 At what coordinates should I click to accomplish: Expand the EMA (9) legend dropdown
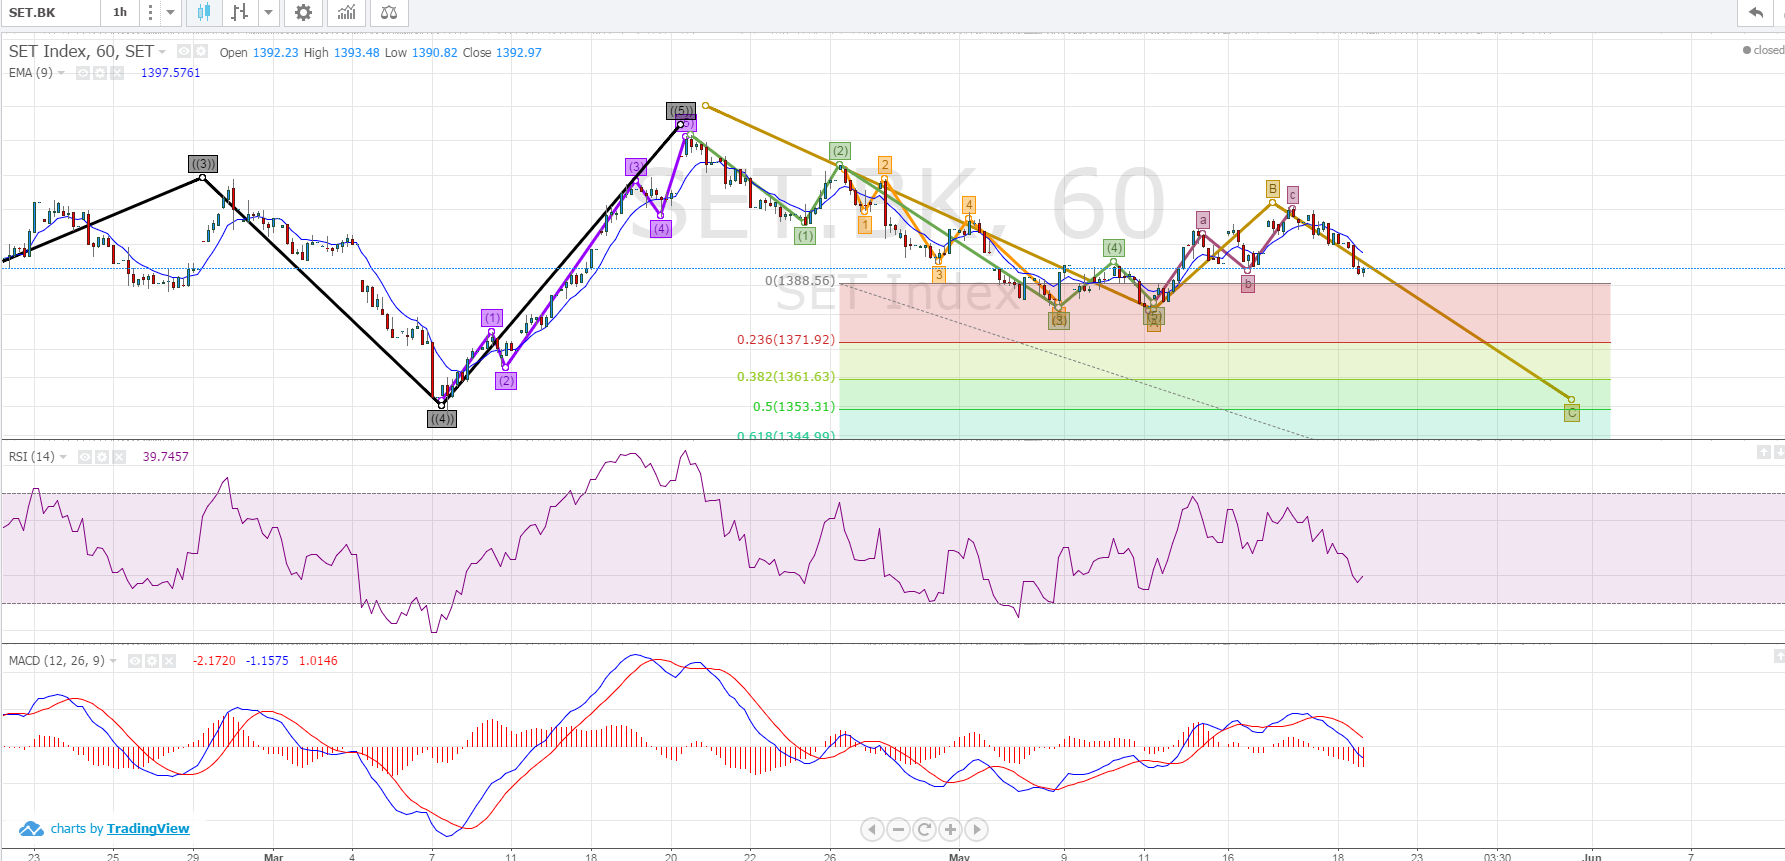(x=61, y=73)
